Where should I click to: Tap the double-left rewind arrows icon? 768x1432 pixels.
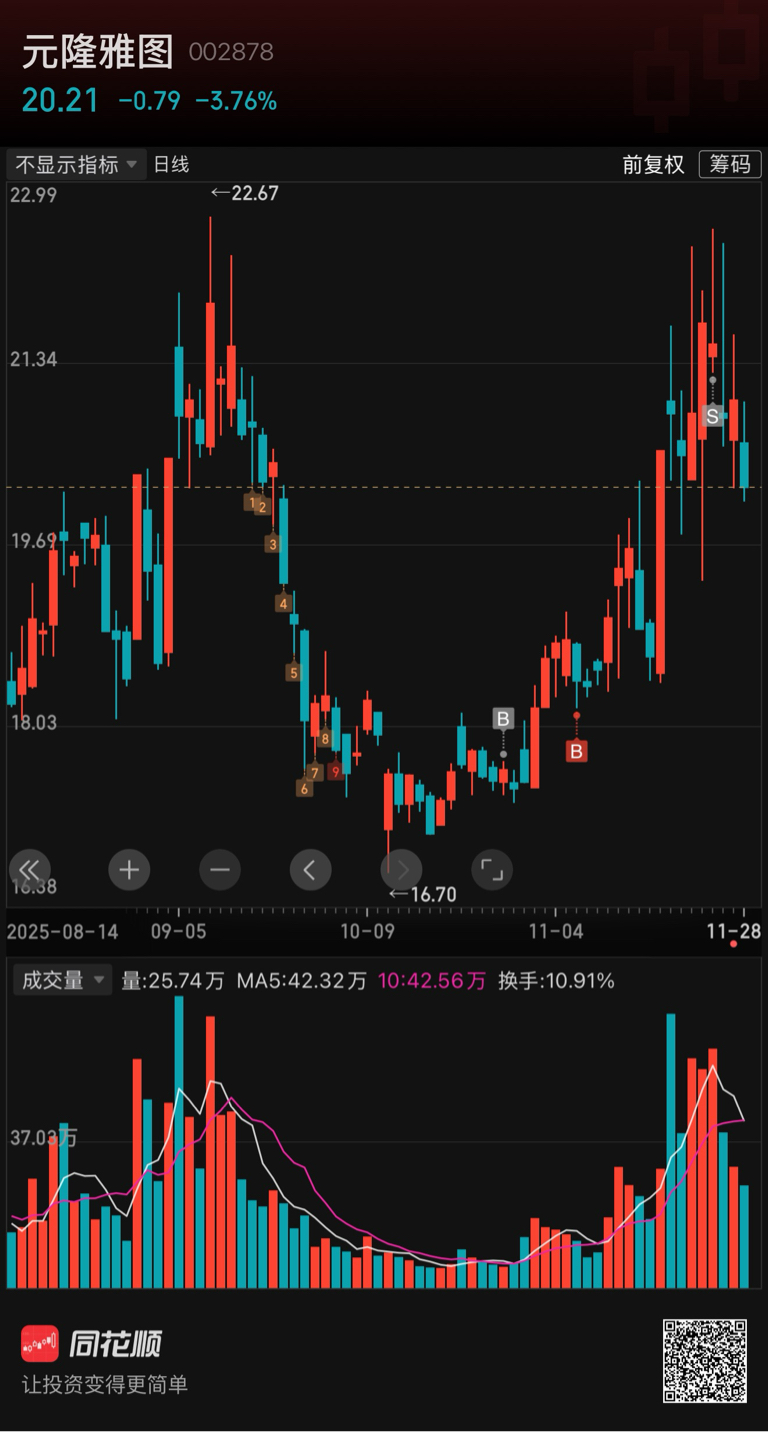click(x=29, y=870)
